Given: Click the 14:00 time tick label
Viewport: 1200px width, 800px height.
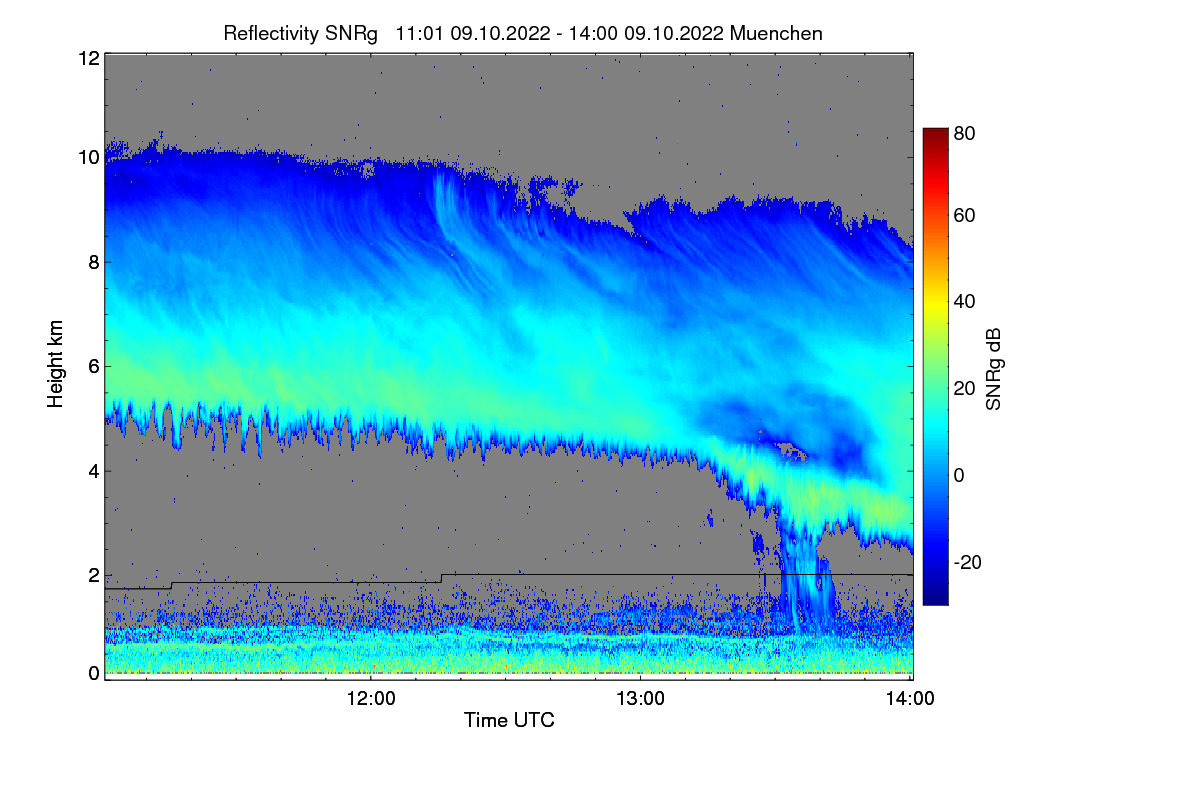Looking at the screenshot, I should [x=911, y=700].
